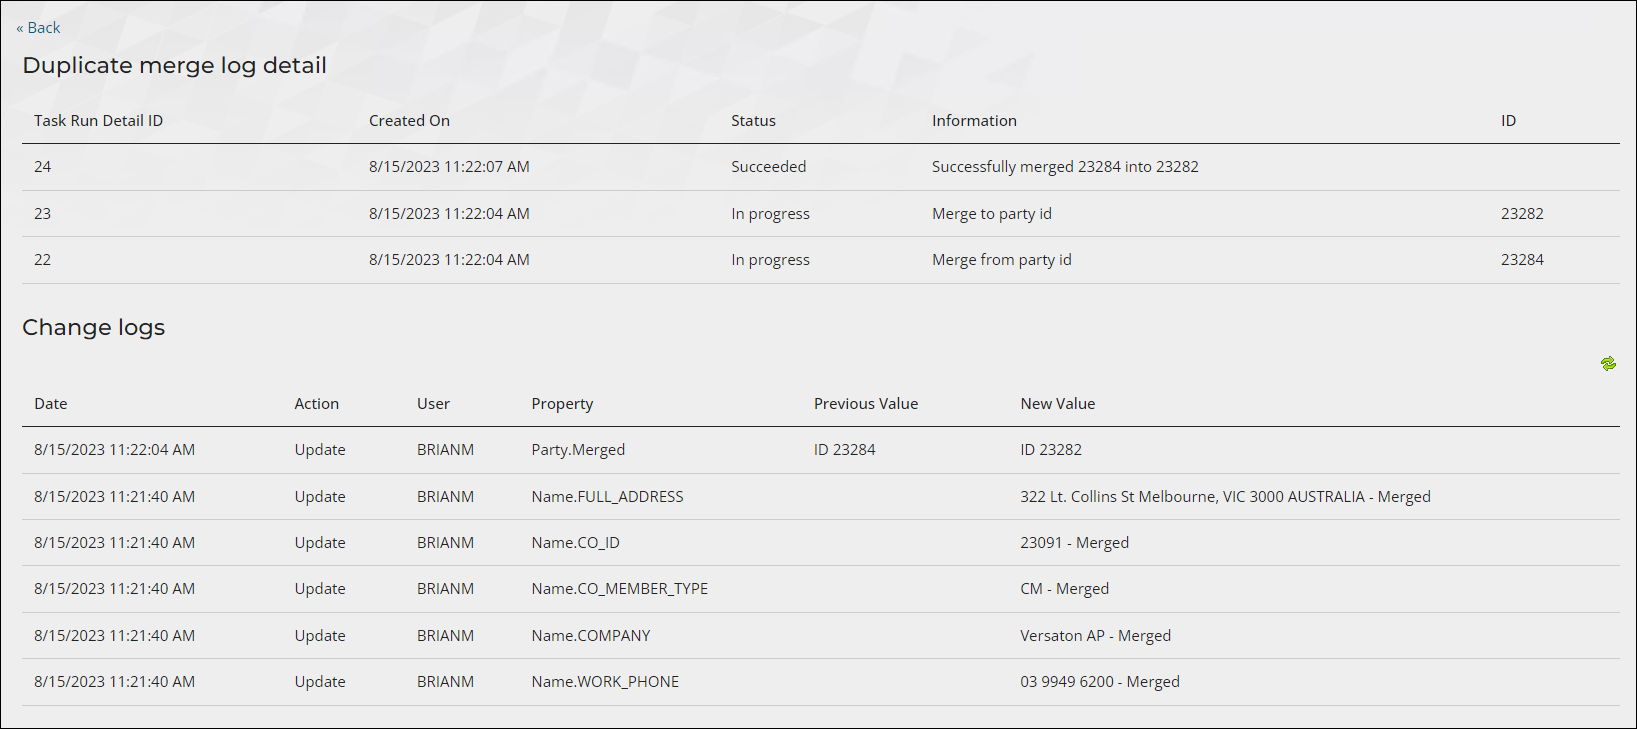Select the Status column header
The image size is (1637, 729).
[x=753, y=121]
